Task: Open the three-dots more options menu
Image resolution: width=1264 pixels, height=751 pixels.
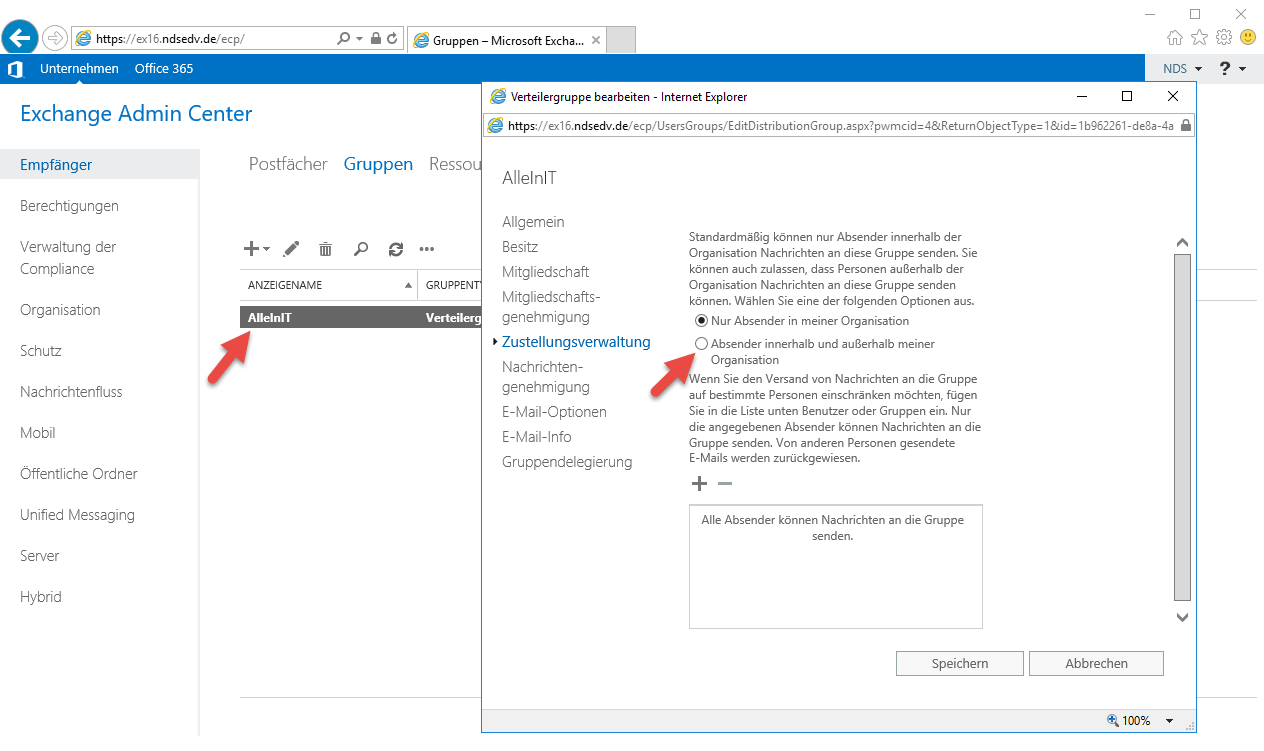Action: pyautogui.click(x=427, y=249)
